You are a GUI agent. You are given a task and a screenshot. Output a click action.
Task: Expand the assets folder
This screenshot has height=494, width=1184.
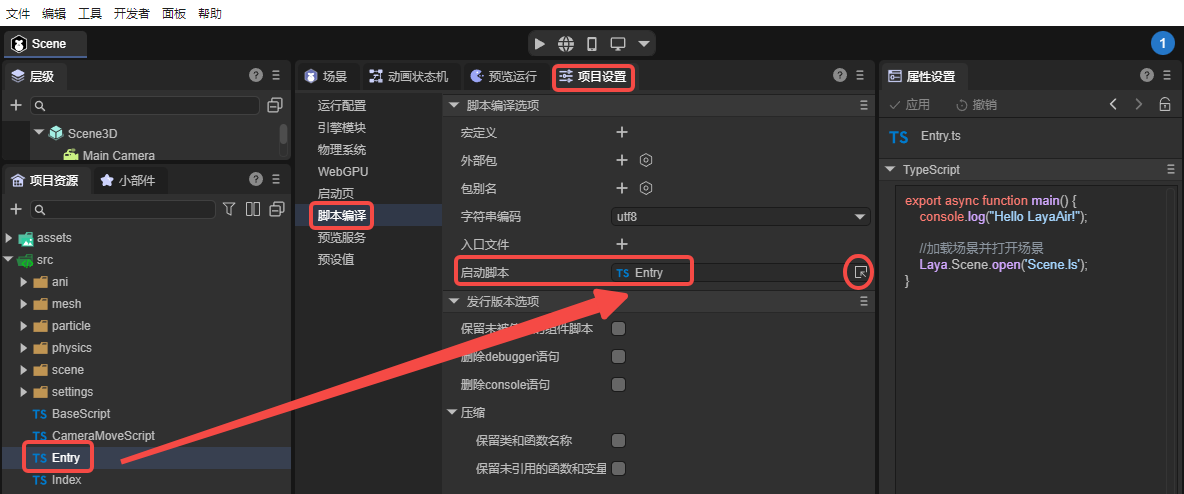click(x=9, y=238)
